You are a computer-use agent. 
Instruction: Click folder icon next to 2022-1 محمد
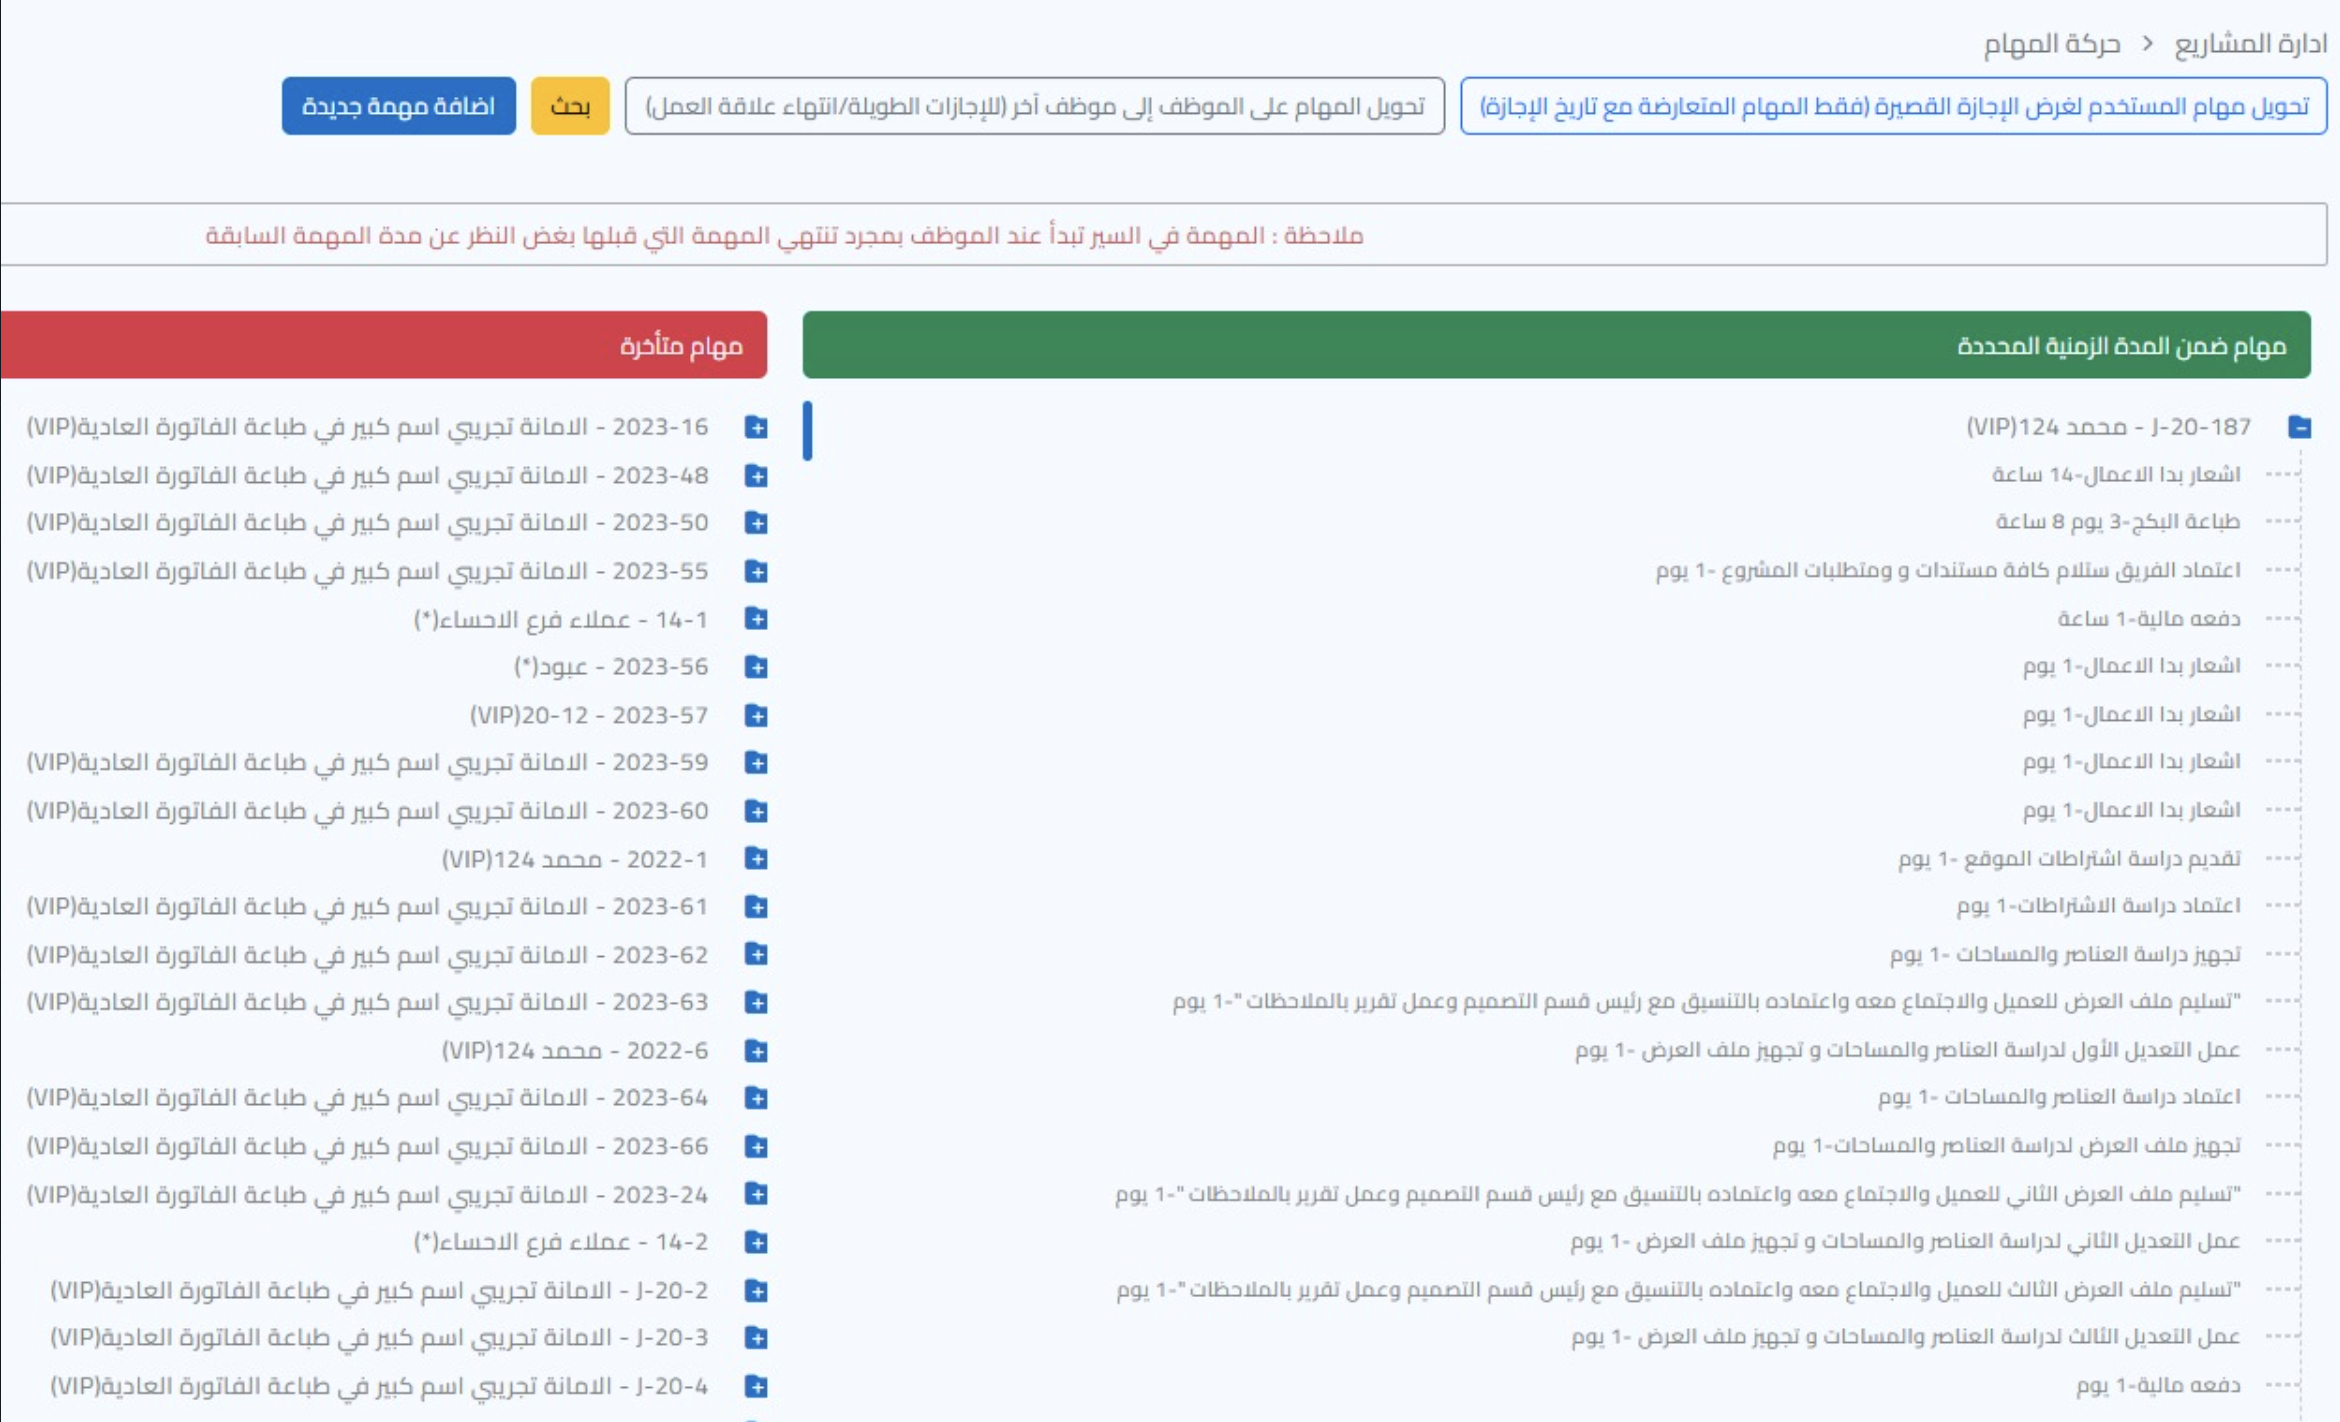coord(756,859)
